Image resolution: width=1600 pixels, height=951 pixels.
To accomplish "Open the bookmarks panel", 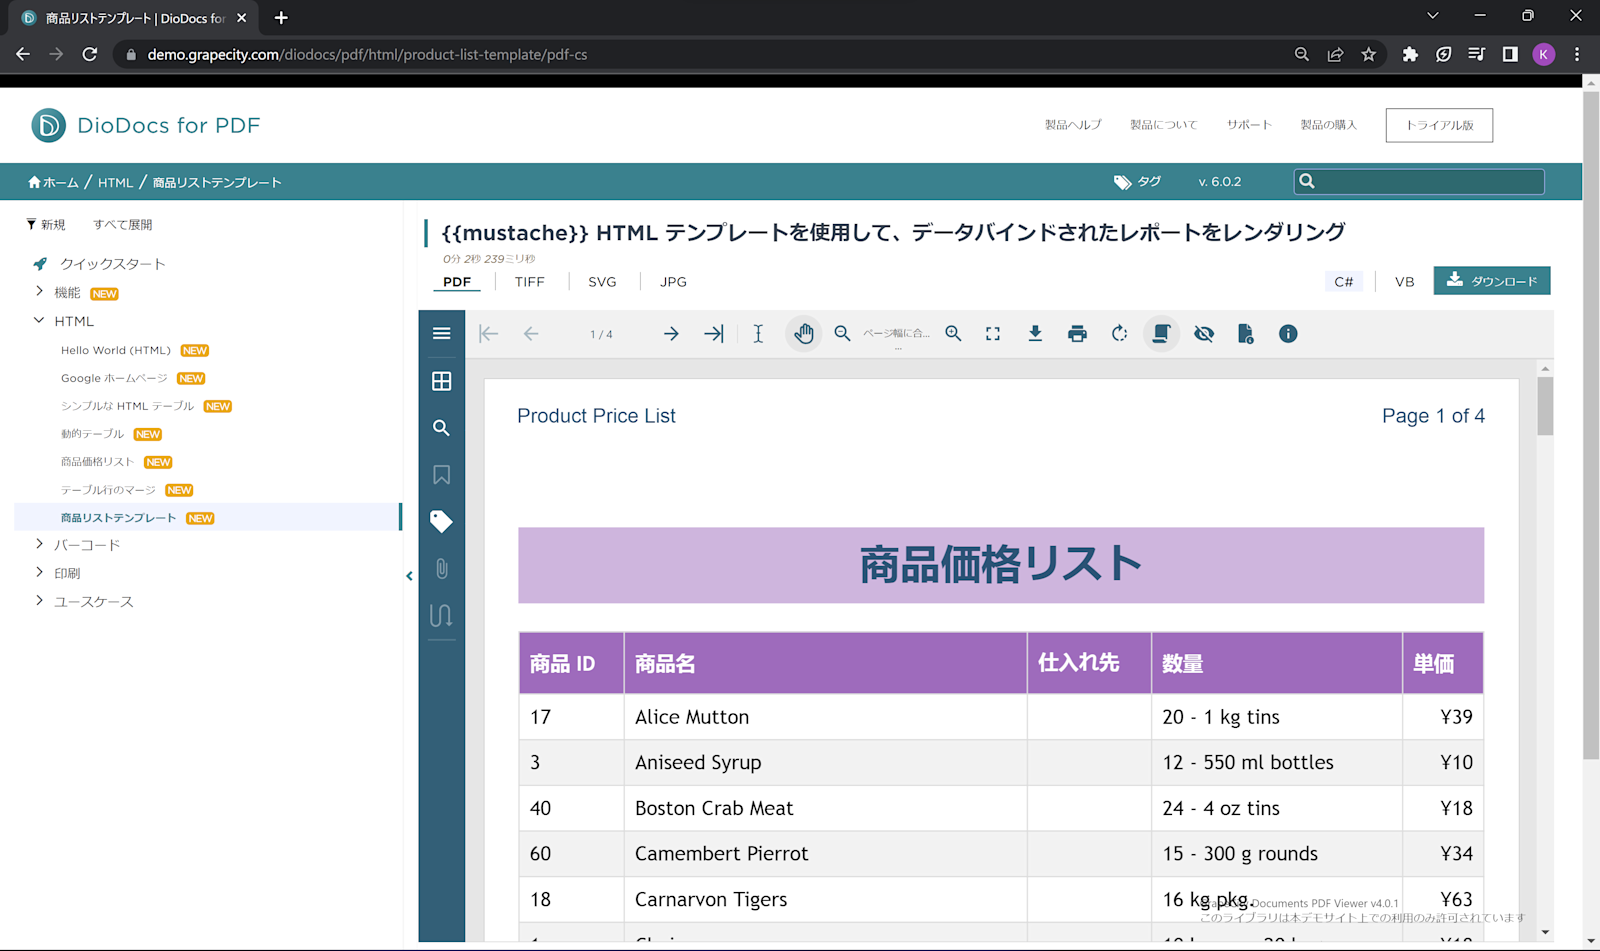I will tap(441, 475).
